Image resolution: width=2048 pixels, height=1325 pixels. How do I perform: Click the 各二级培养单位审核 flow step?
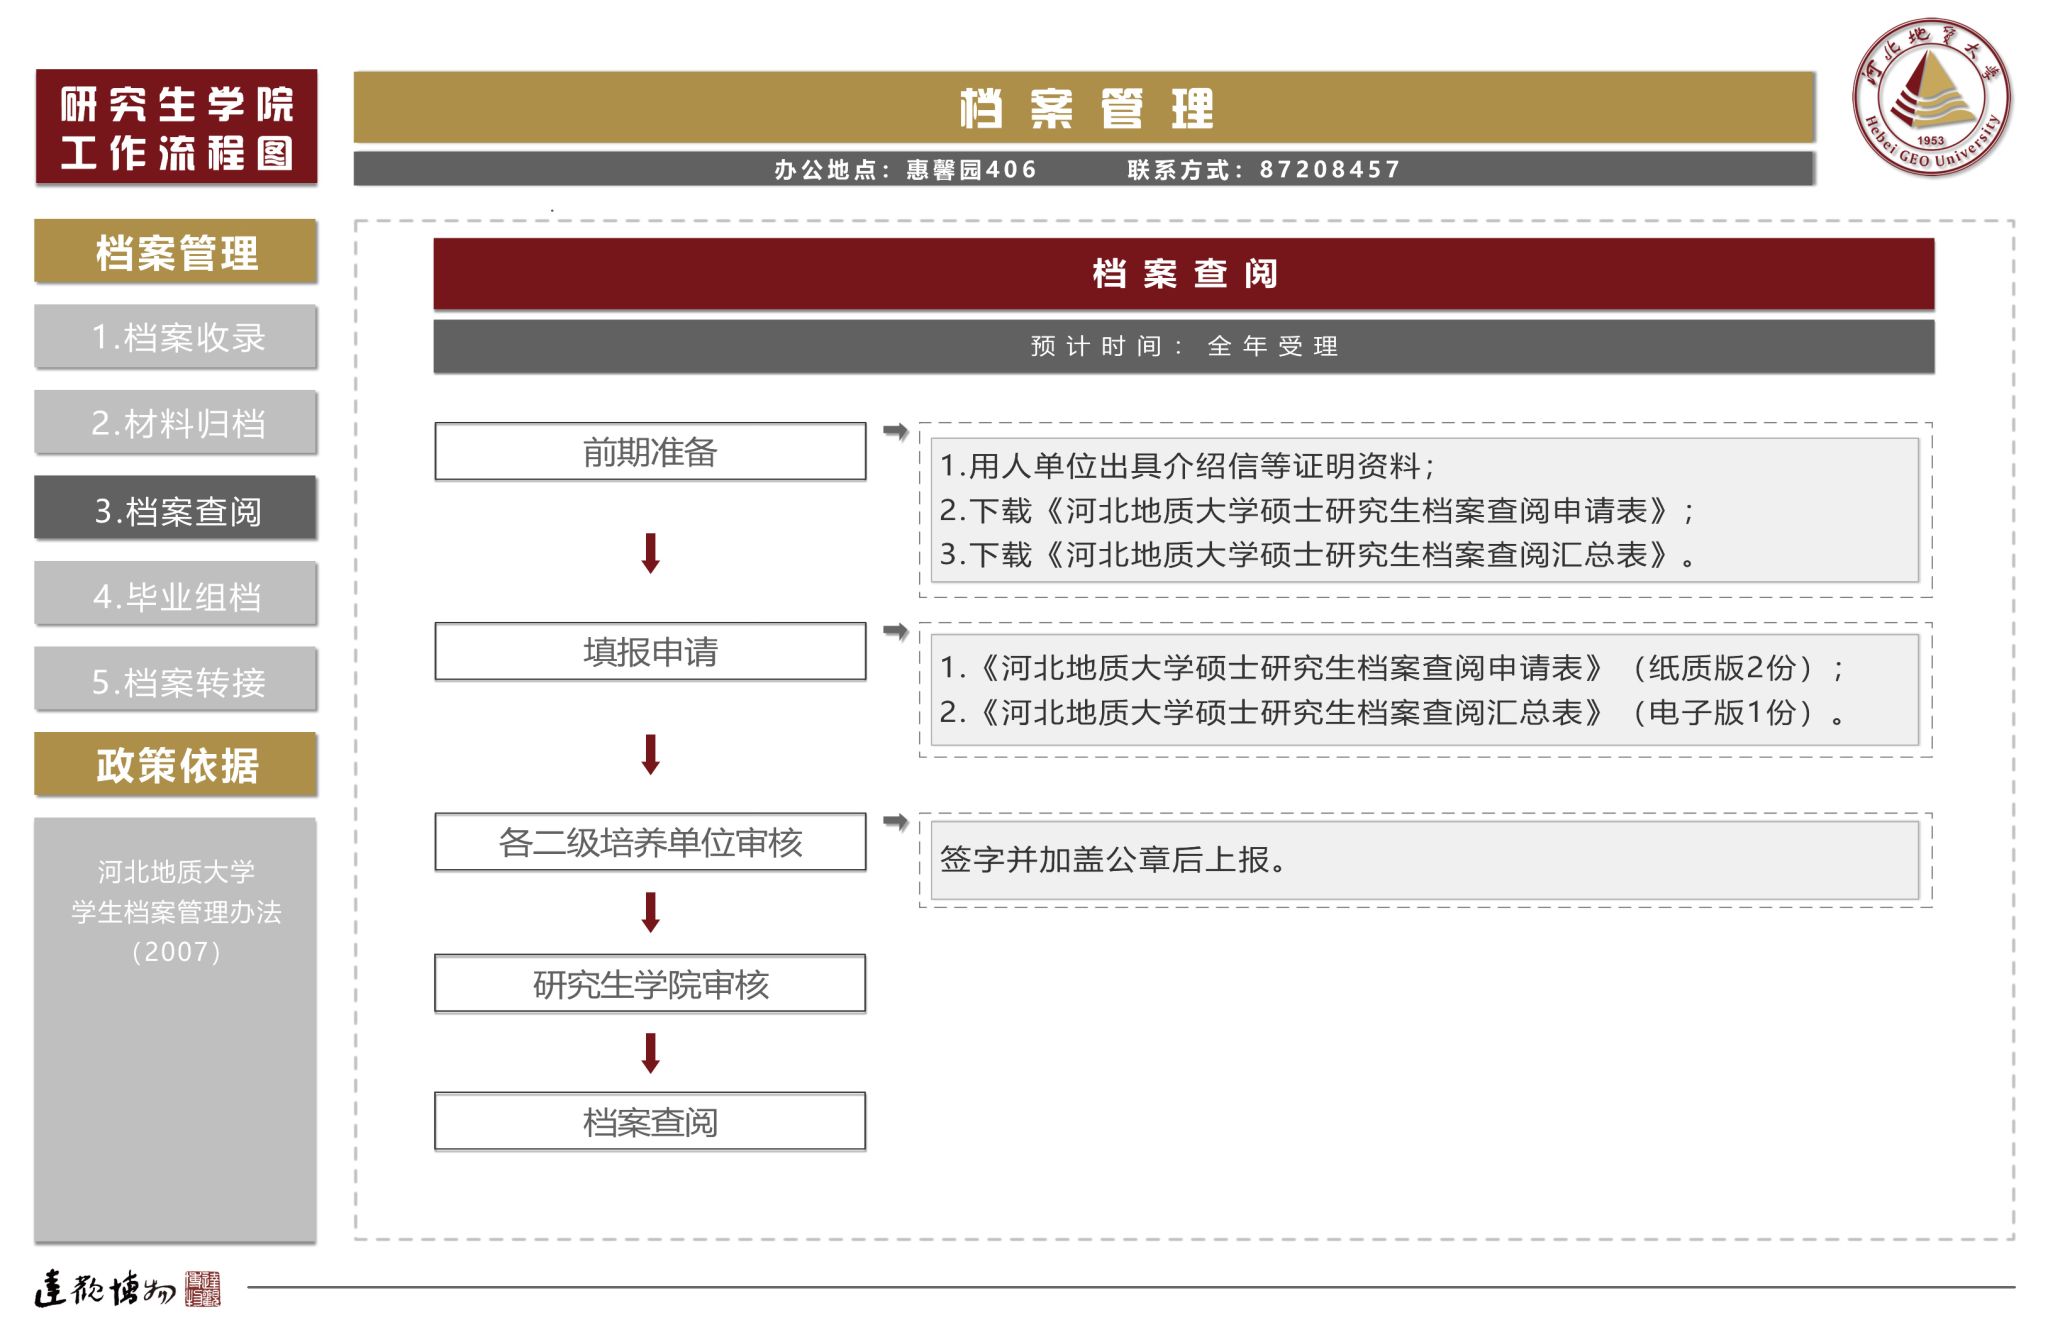click(x=650, y=842)
